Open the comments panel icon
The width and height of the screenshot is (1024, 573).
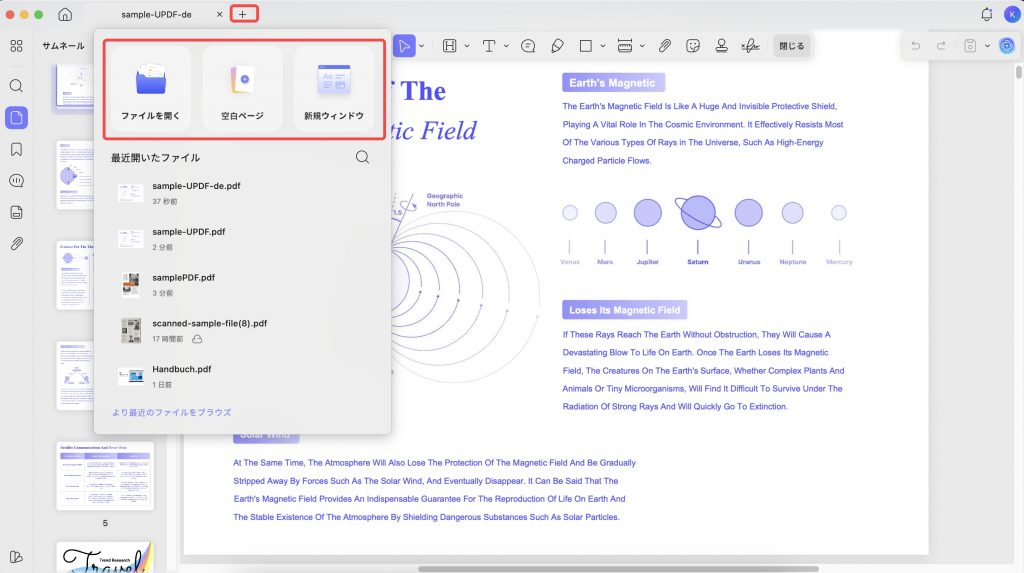16,181
